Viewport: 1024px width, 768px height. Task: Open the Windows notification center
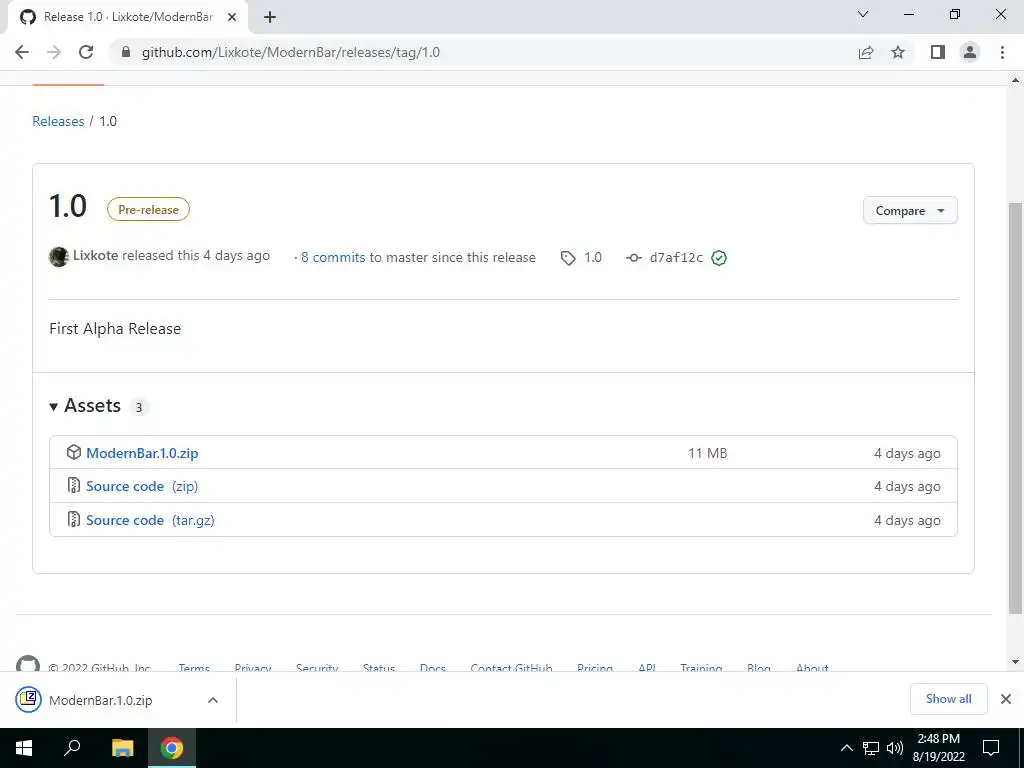(991, 748)
